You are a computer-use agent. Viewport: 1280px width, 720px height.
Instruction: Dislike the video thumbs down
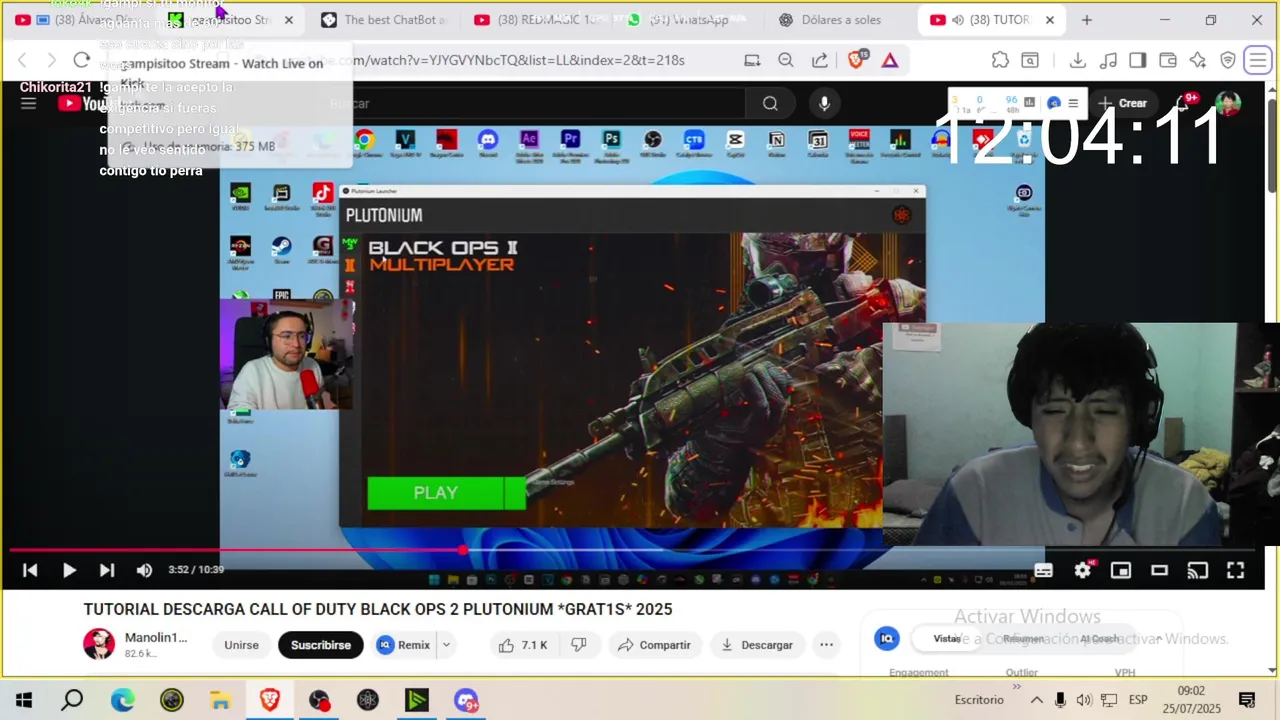pyautogui.click(x=579, y=645)
